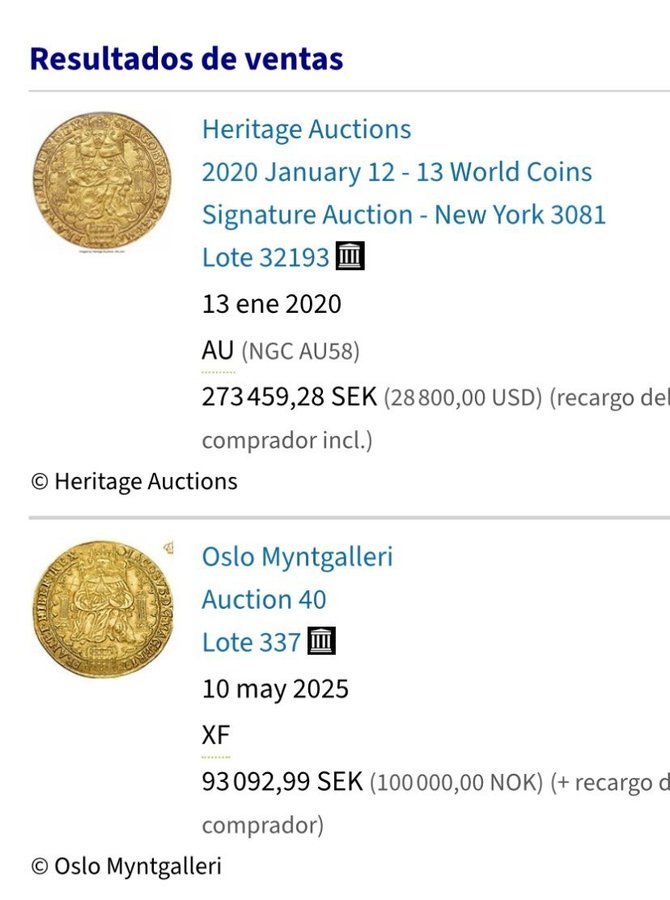Open the Heritage Auctions gold coin thumbnail
Screen dimensions: 670x900
[101, 180]
